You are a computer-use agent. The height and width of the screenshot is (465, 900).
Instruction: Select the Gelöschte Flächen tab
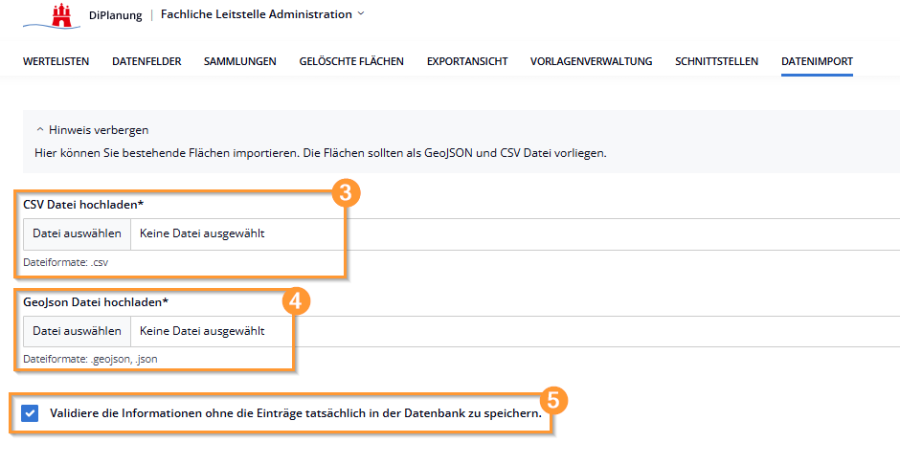tap(351, 61)
